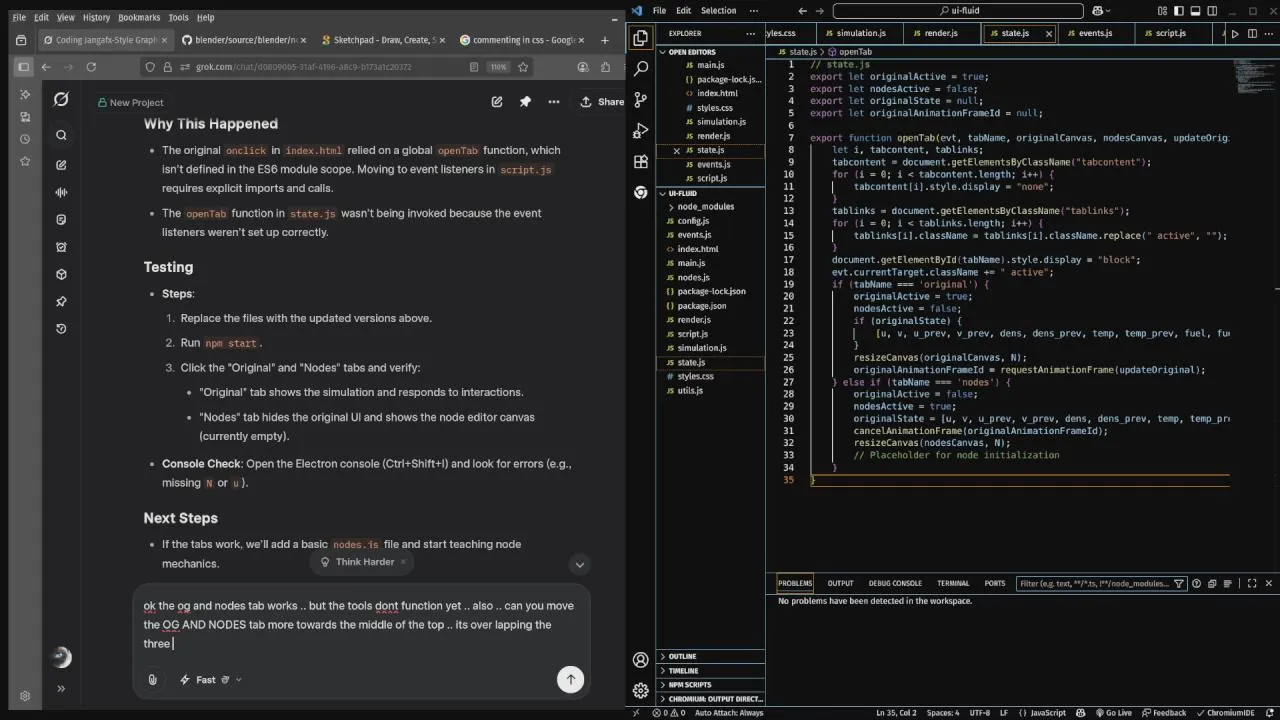Open a new Firefox tab
The height and width of the screenshot is (720, 1280).
tap(604, 40)
